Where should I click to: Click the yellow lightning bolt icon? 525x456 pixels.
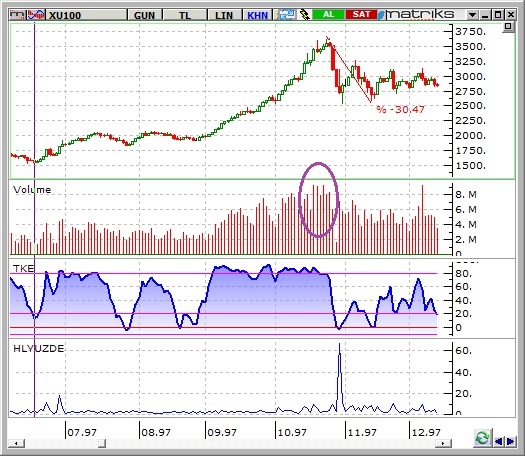pyautogui.click(x=305, y=15)
